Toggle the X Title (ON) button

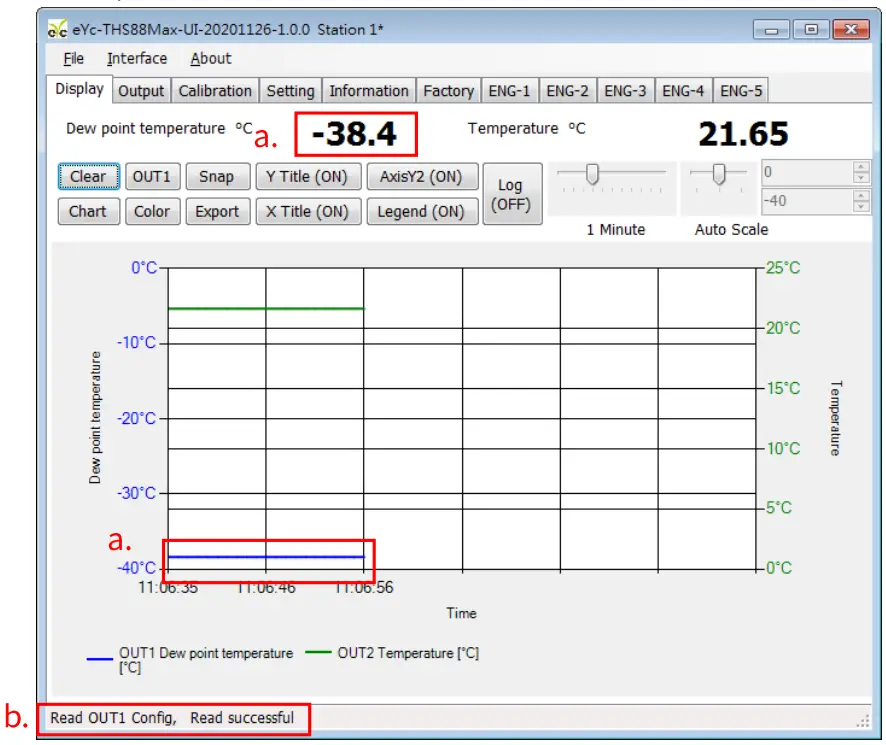point(307,212)
